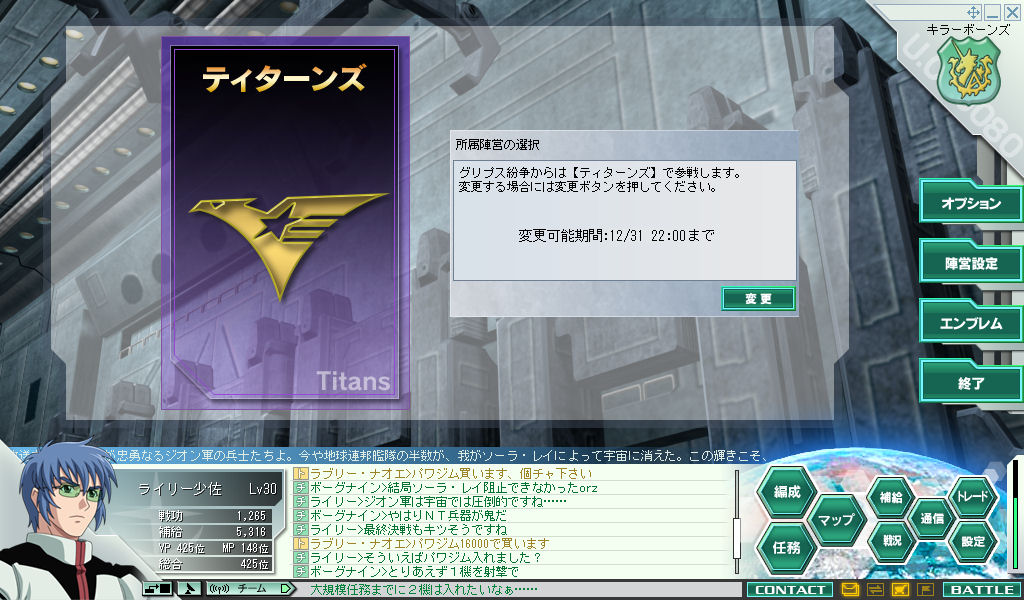The width and height of the screenshot is (1024, 600).
Task: Select 終了 to exit
Action: point(971,383)
